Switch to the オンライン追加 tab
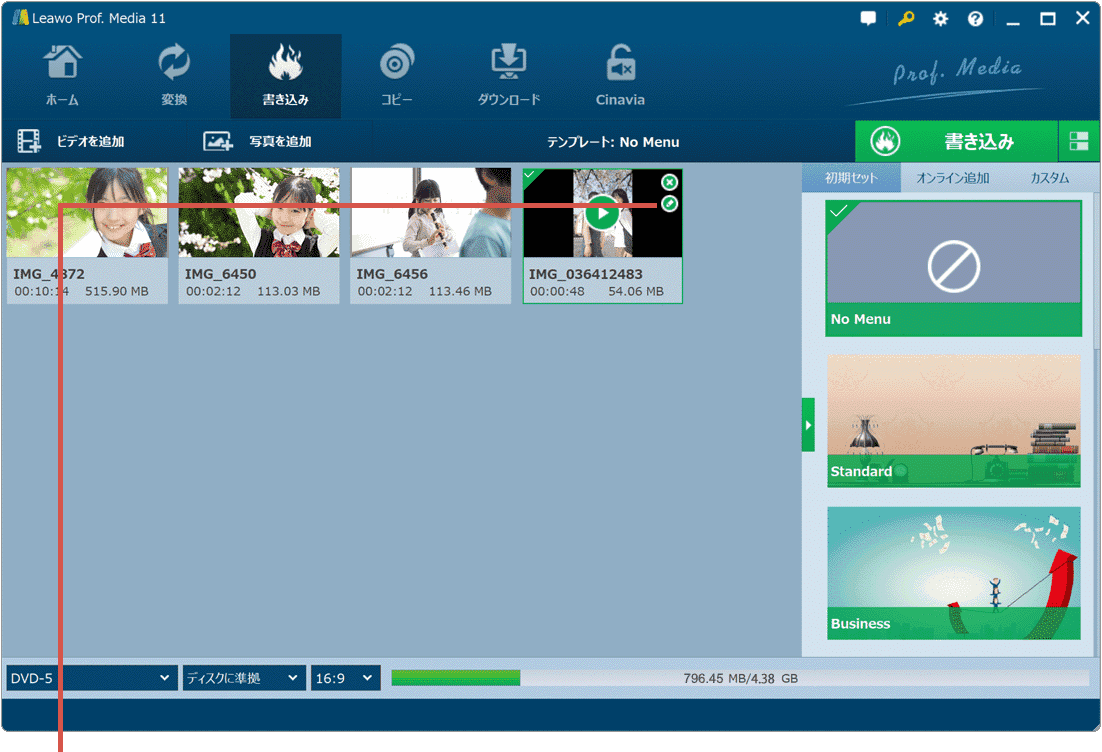1102x752 pixels. pyautogui.click(x=952, y=178)
